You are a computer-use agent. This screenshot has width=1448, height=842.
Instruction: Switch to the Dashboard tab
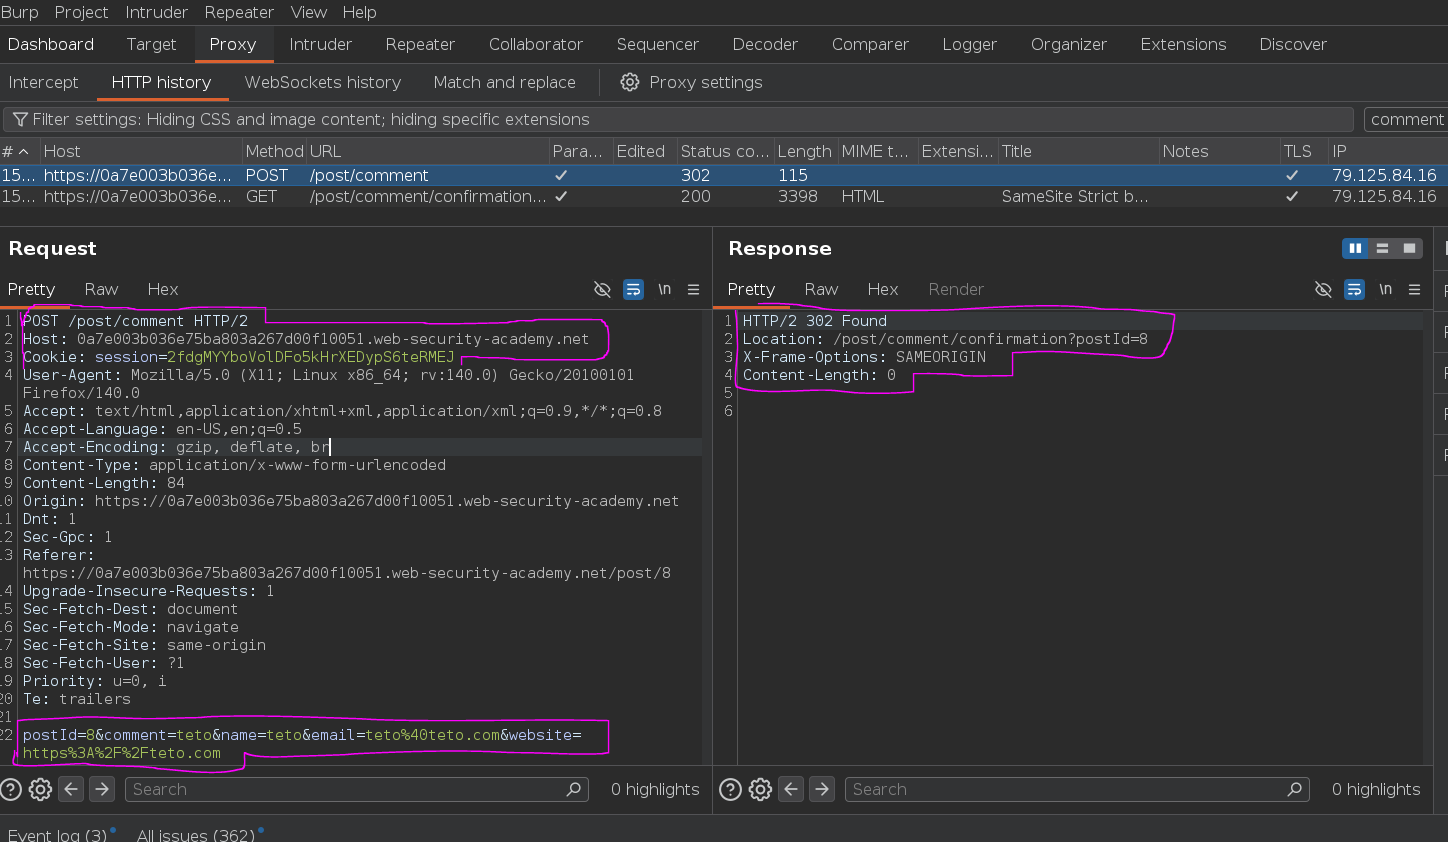pos(50,44)
